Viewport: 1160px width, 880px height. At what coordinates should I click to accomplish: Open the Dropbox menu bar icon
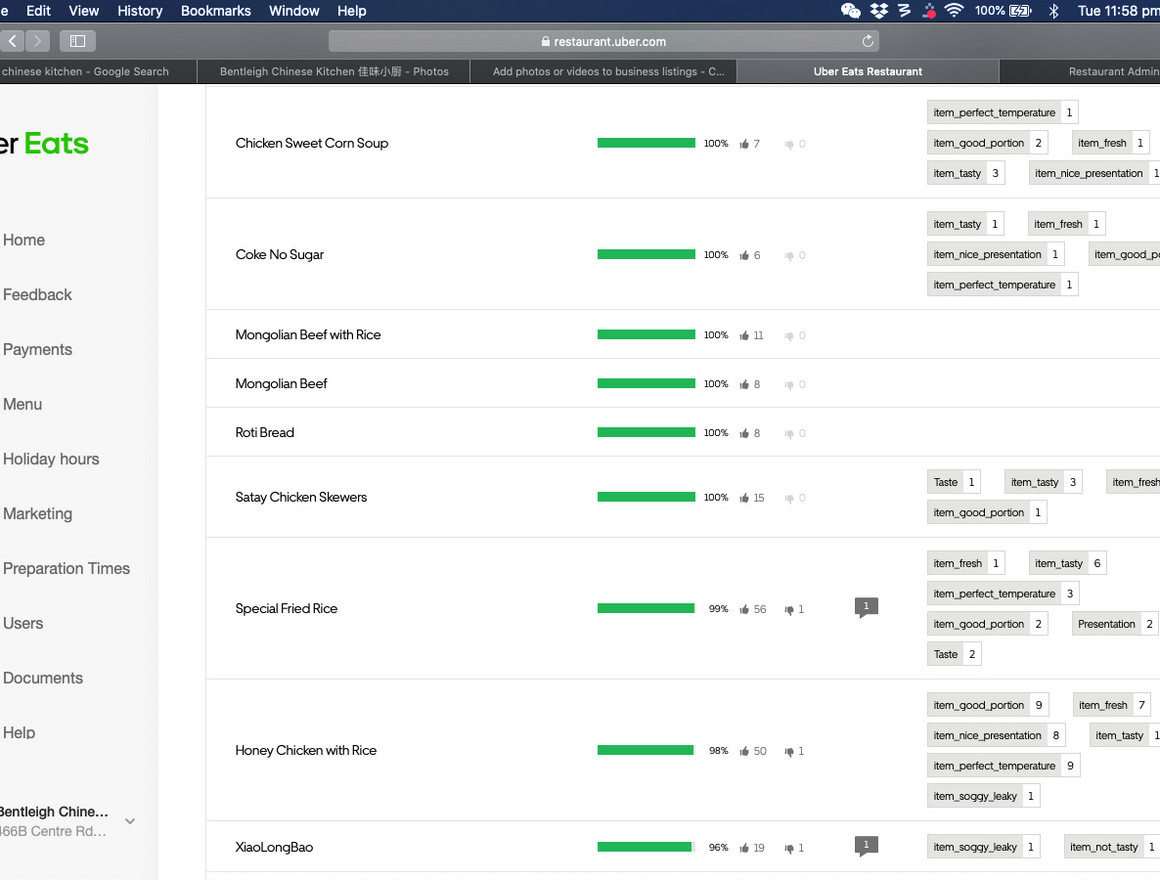tap(879, 11)
